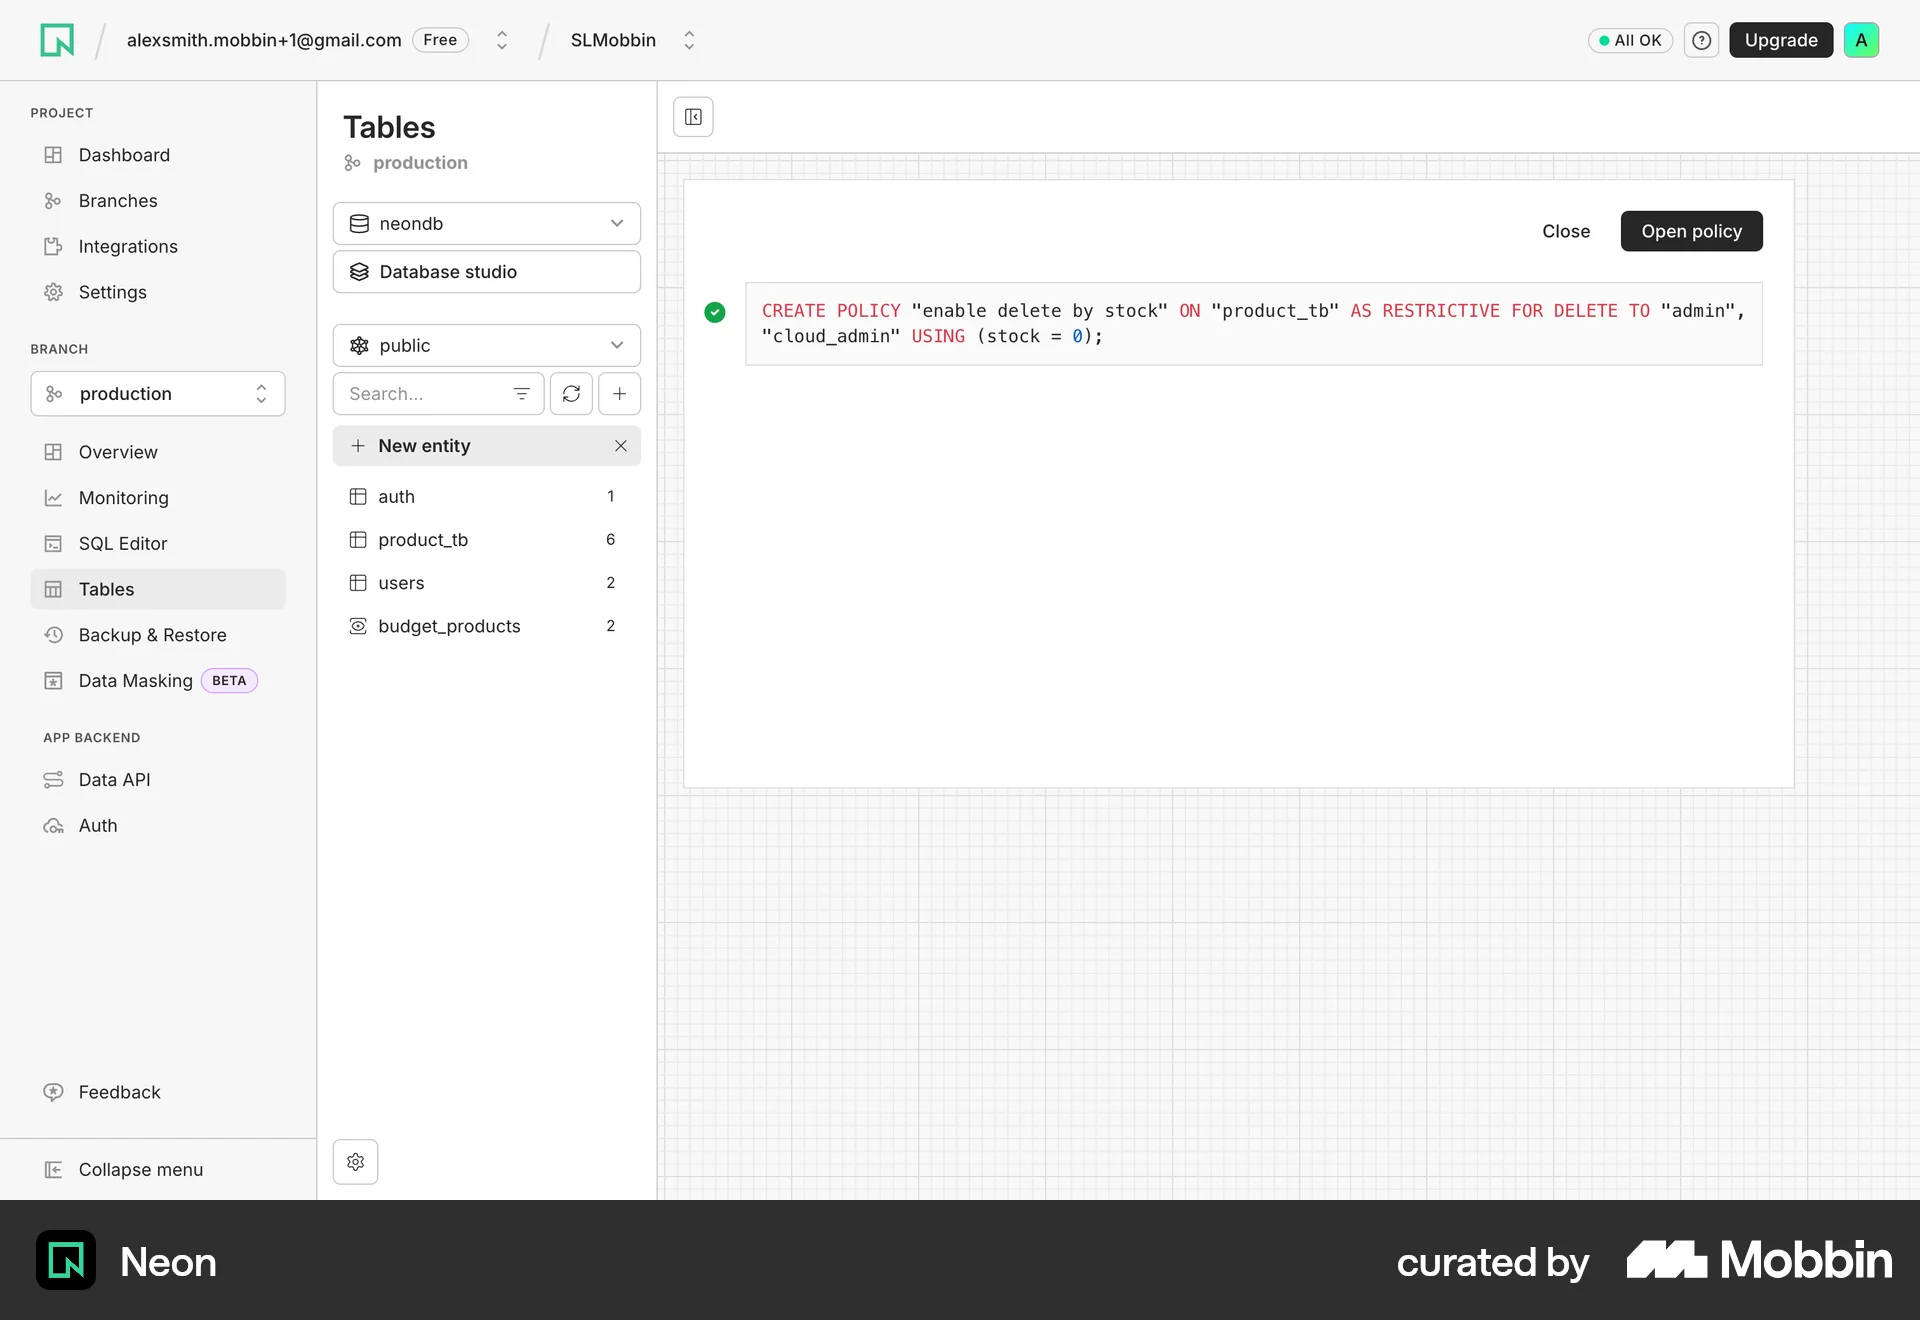Viewport: 1920px width, 1320px height.
Task: Click the alexsmith.mobbin+1@gmail.com account name
Action: point(264,40)
